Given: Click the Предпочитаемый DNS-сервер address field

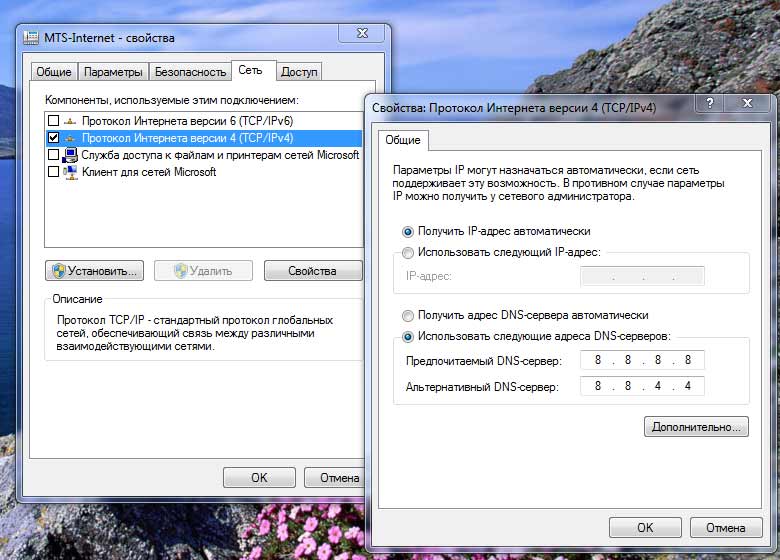Looking at the screenshot, I should [642, 360].
